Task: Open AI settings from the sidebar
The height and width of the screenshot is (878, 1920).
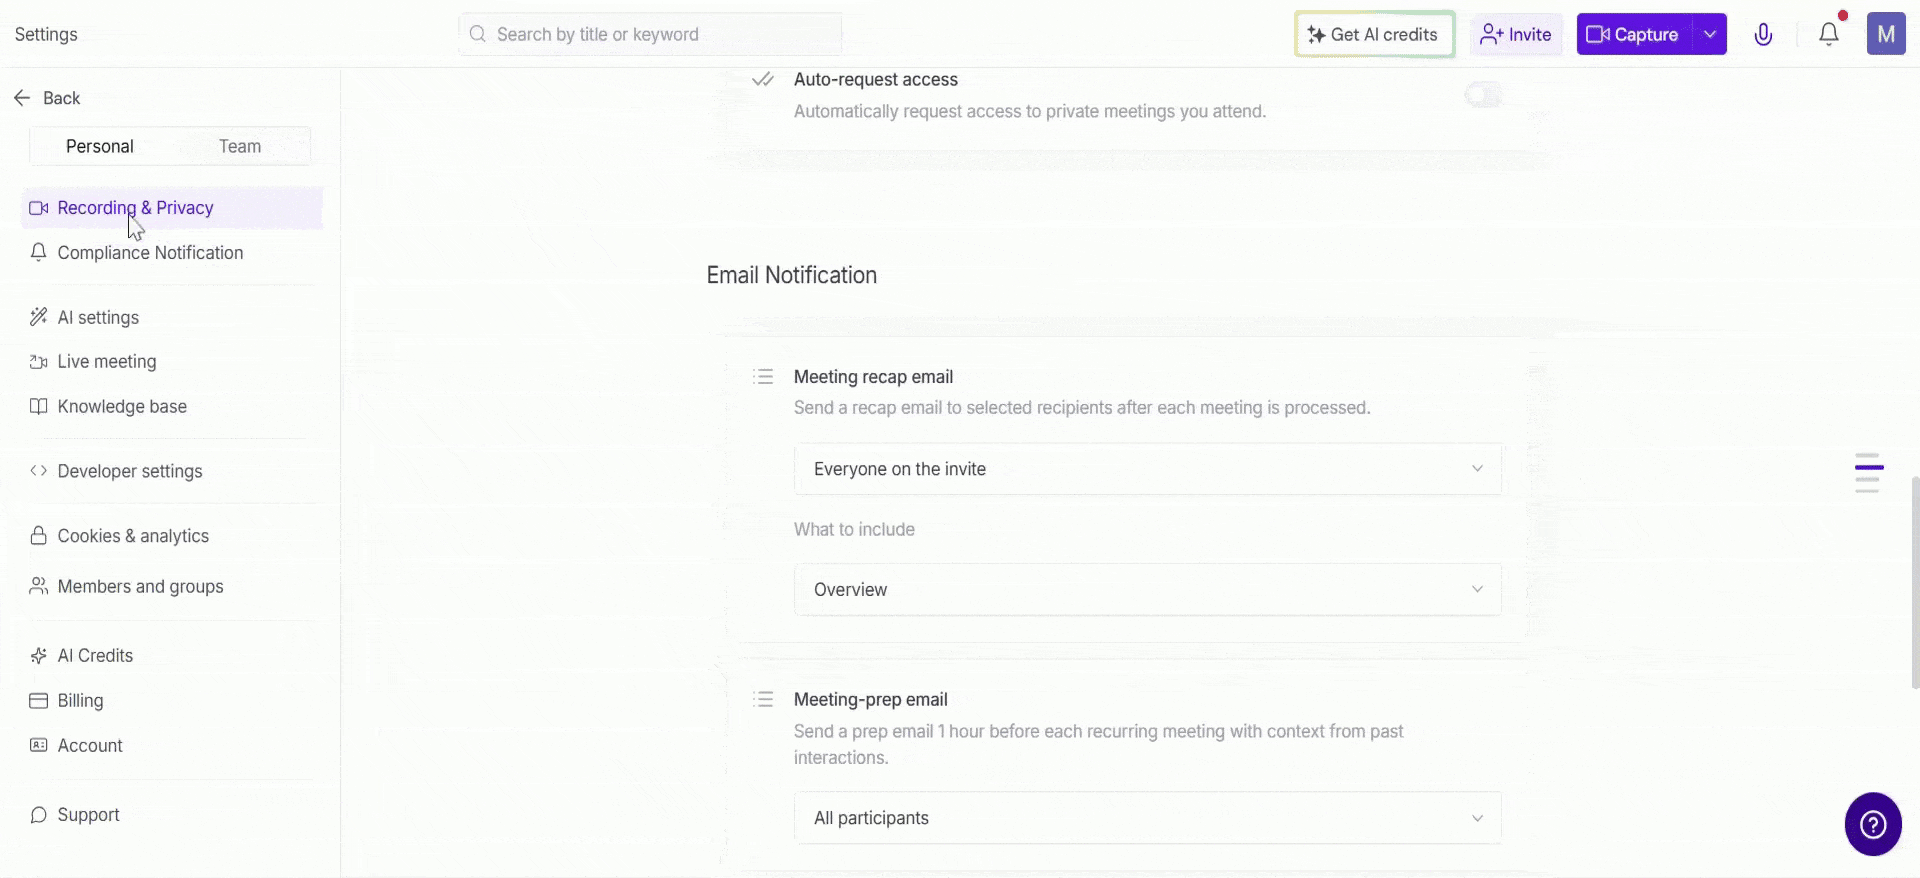Action: tap(98, 318)
